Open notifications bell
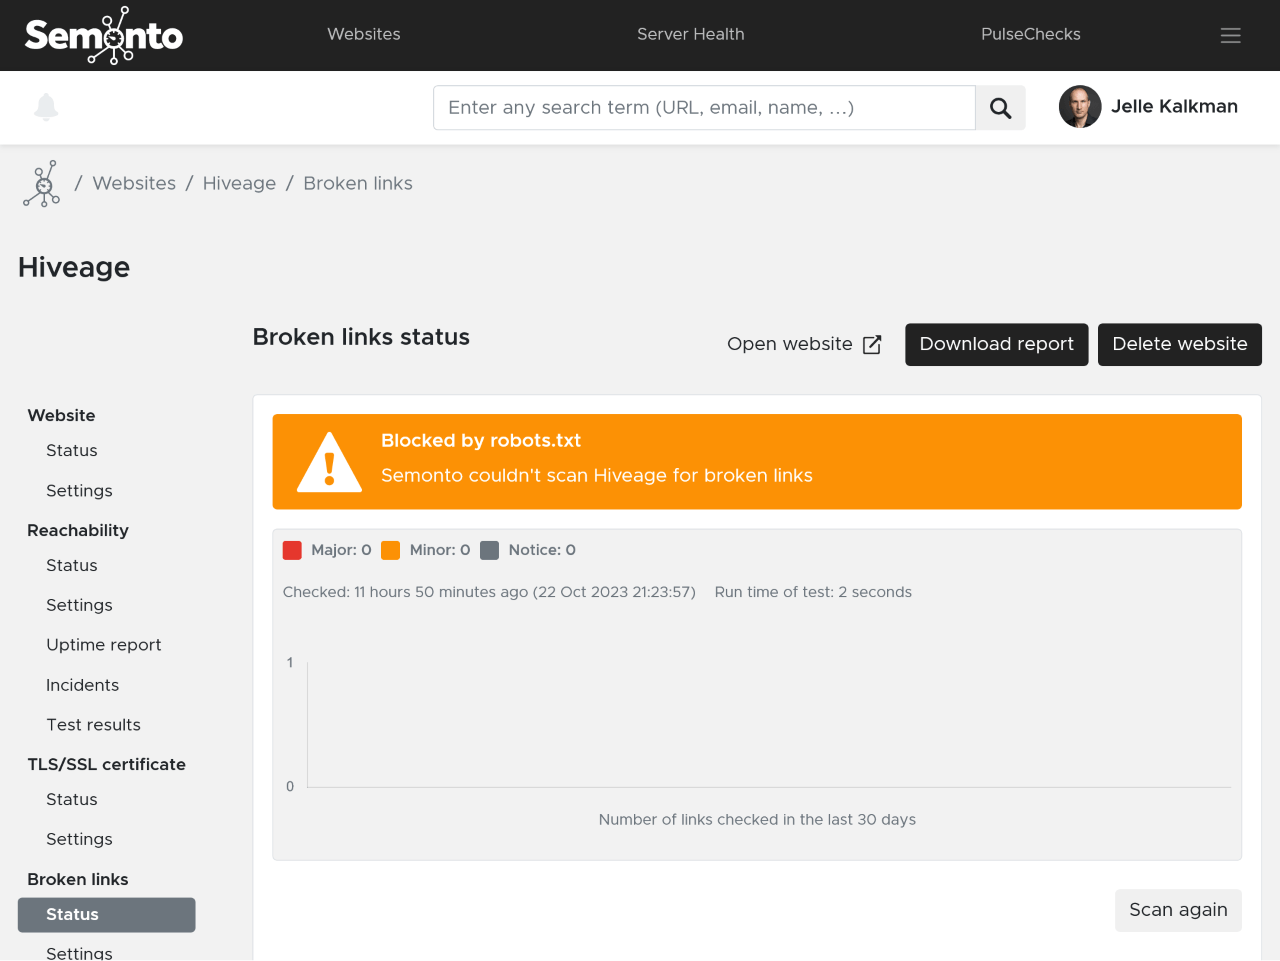 [46, 107]
